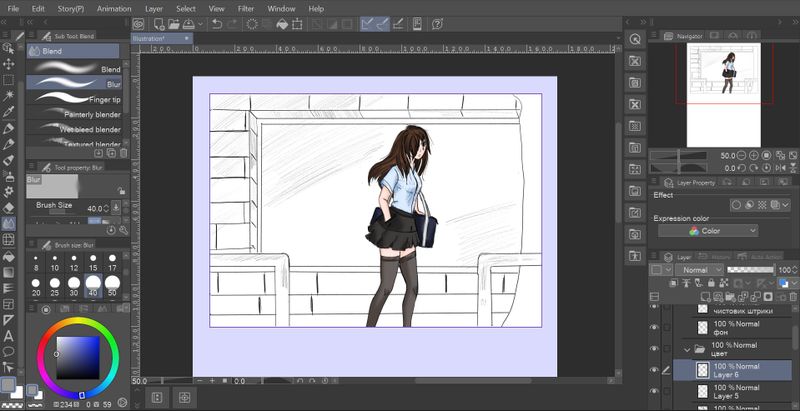
Task: Select the Move layer tool
Action: click(8, 64)
